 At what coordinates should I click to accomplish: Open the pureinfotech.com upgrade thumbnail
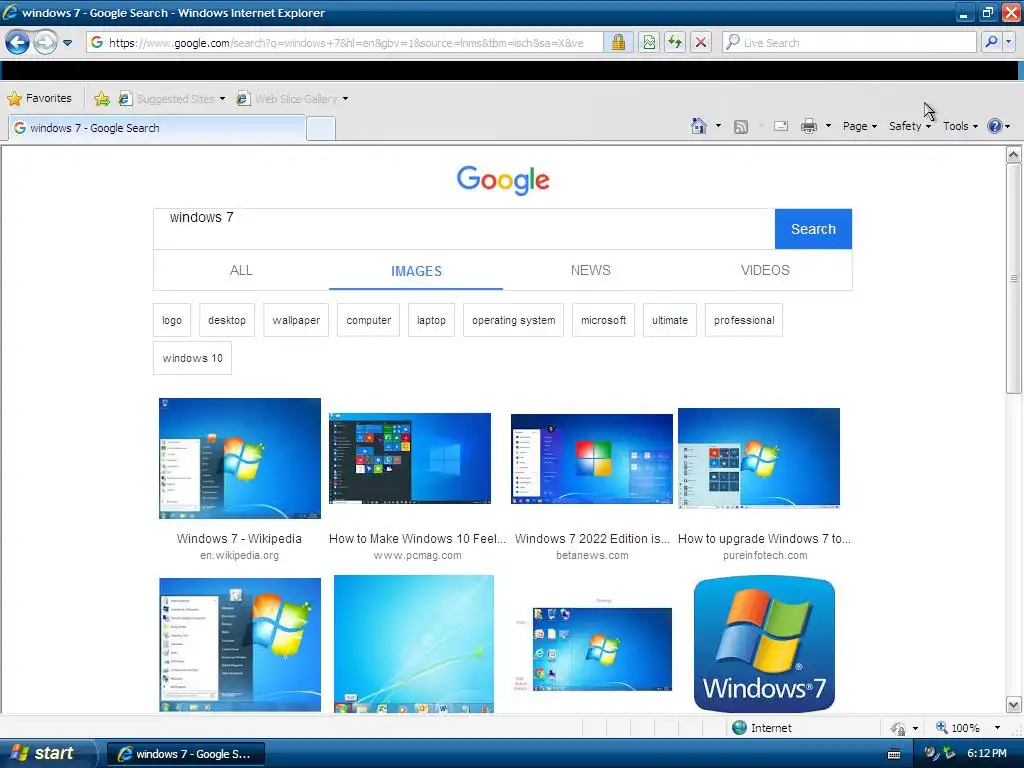pos(759,458)
